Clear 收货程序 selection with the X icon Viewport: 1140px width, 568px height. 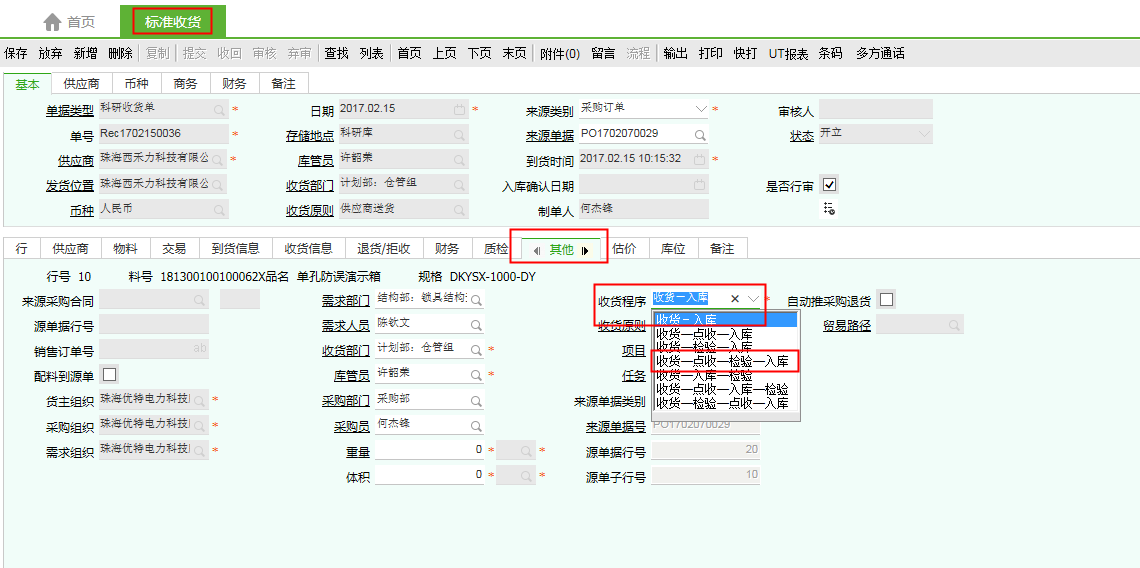pos(734,299)
